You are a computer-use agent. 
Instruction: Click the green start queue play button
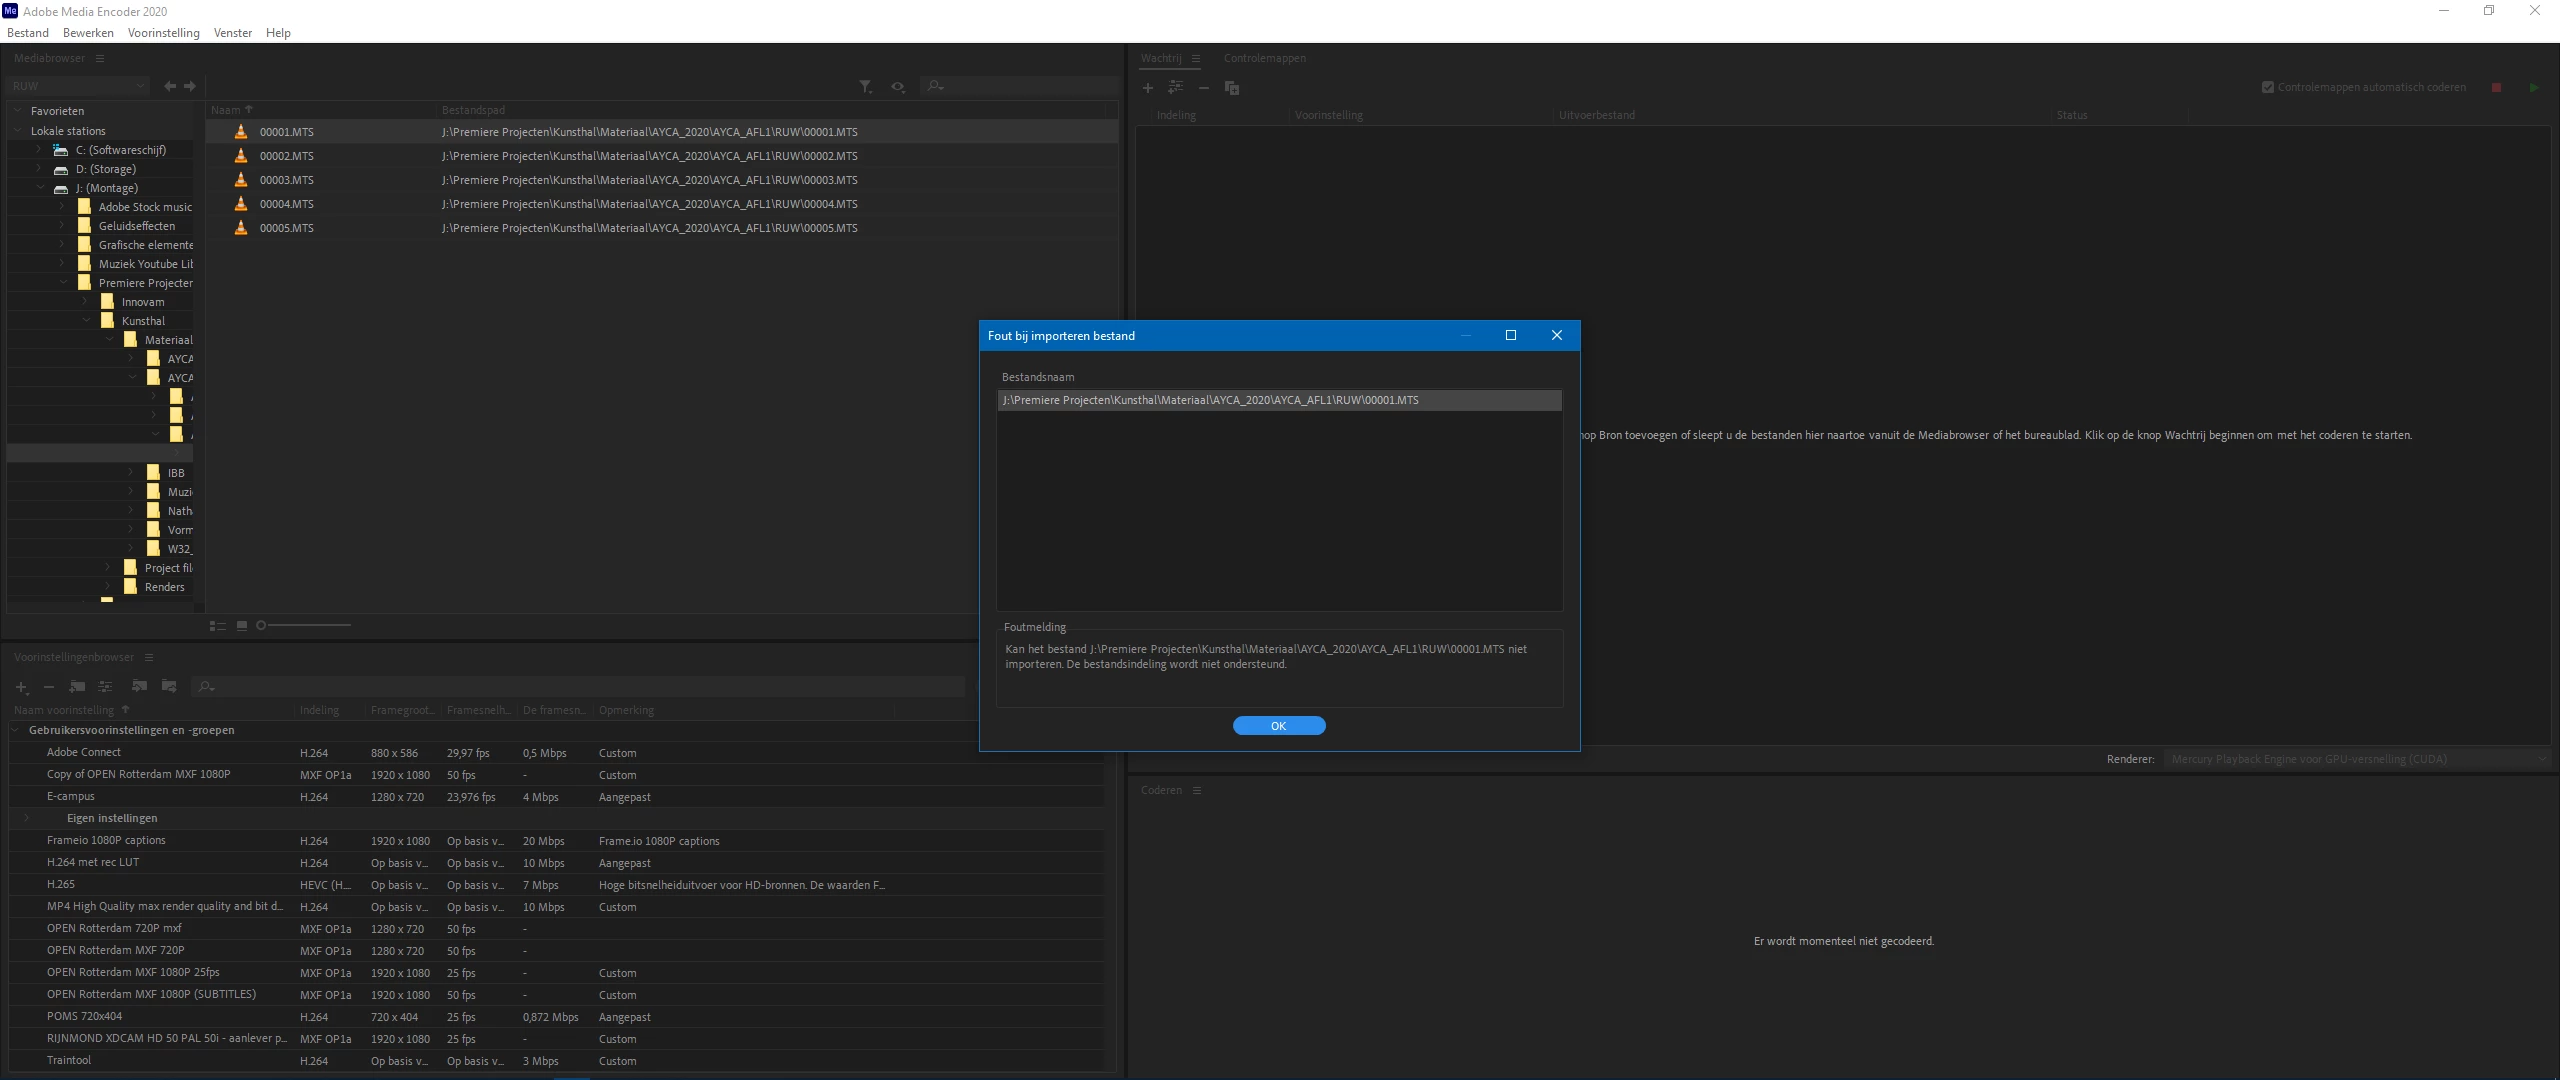[x=2534, y=88]
